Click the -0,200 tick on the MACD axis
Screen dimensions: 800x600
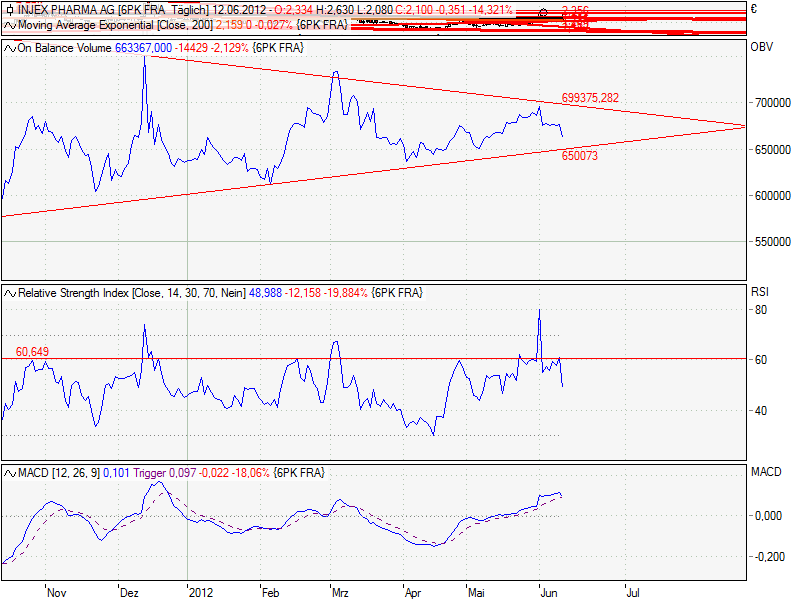click(x=768, y=557)
